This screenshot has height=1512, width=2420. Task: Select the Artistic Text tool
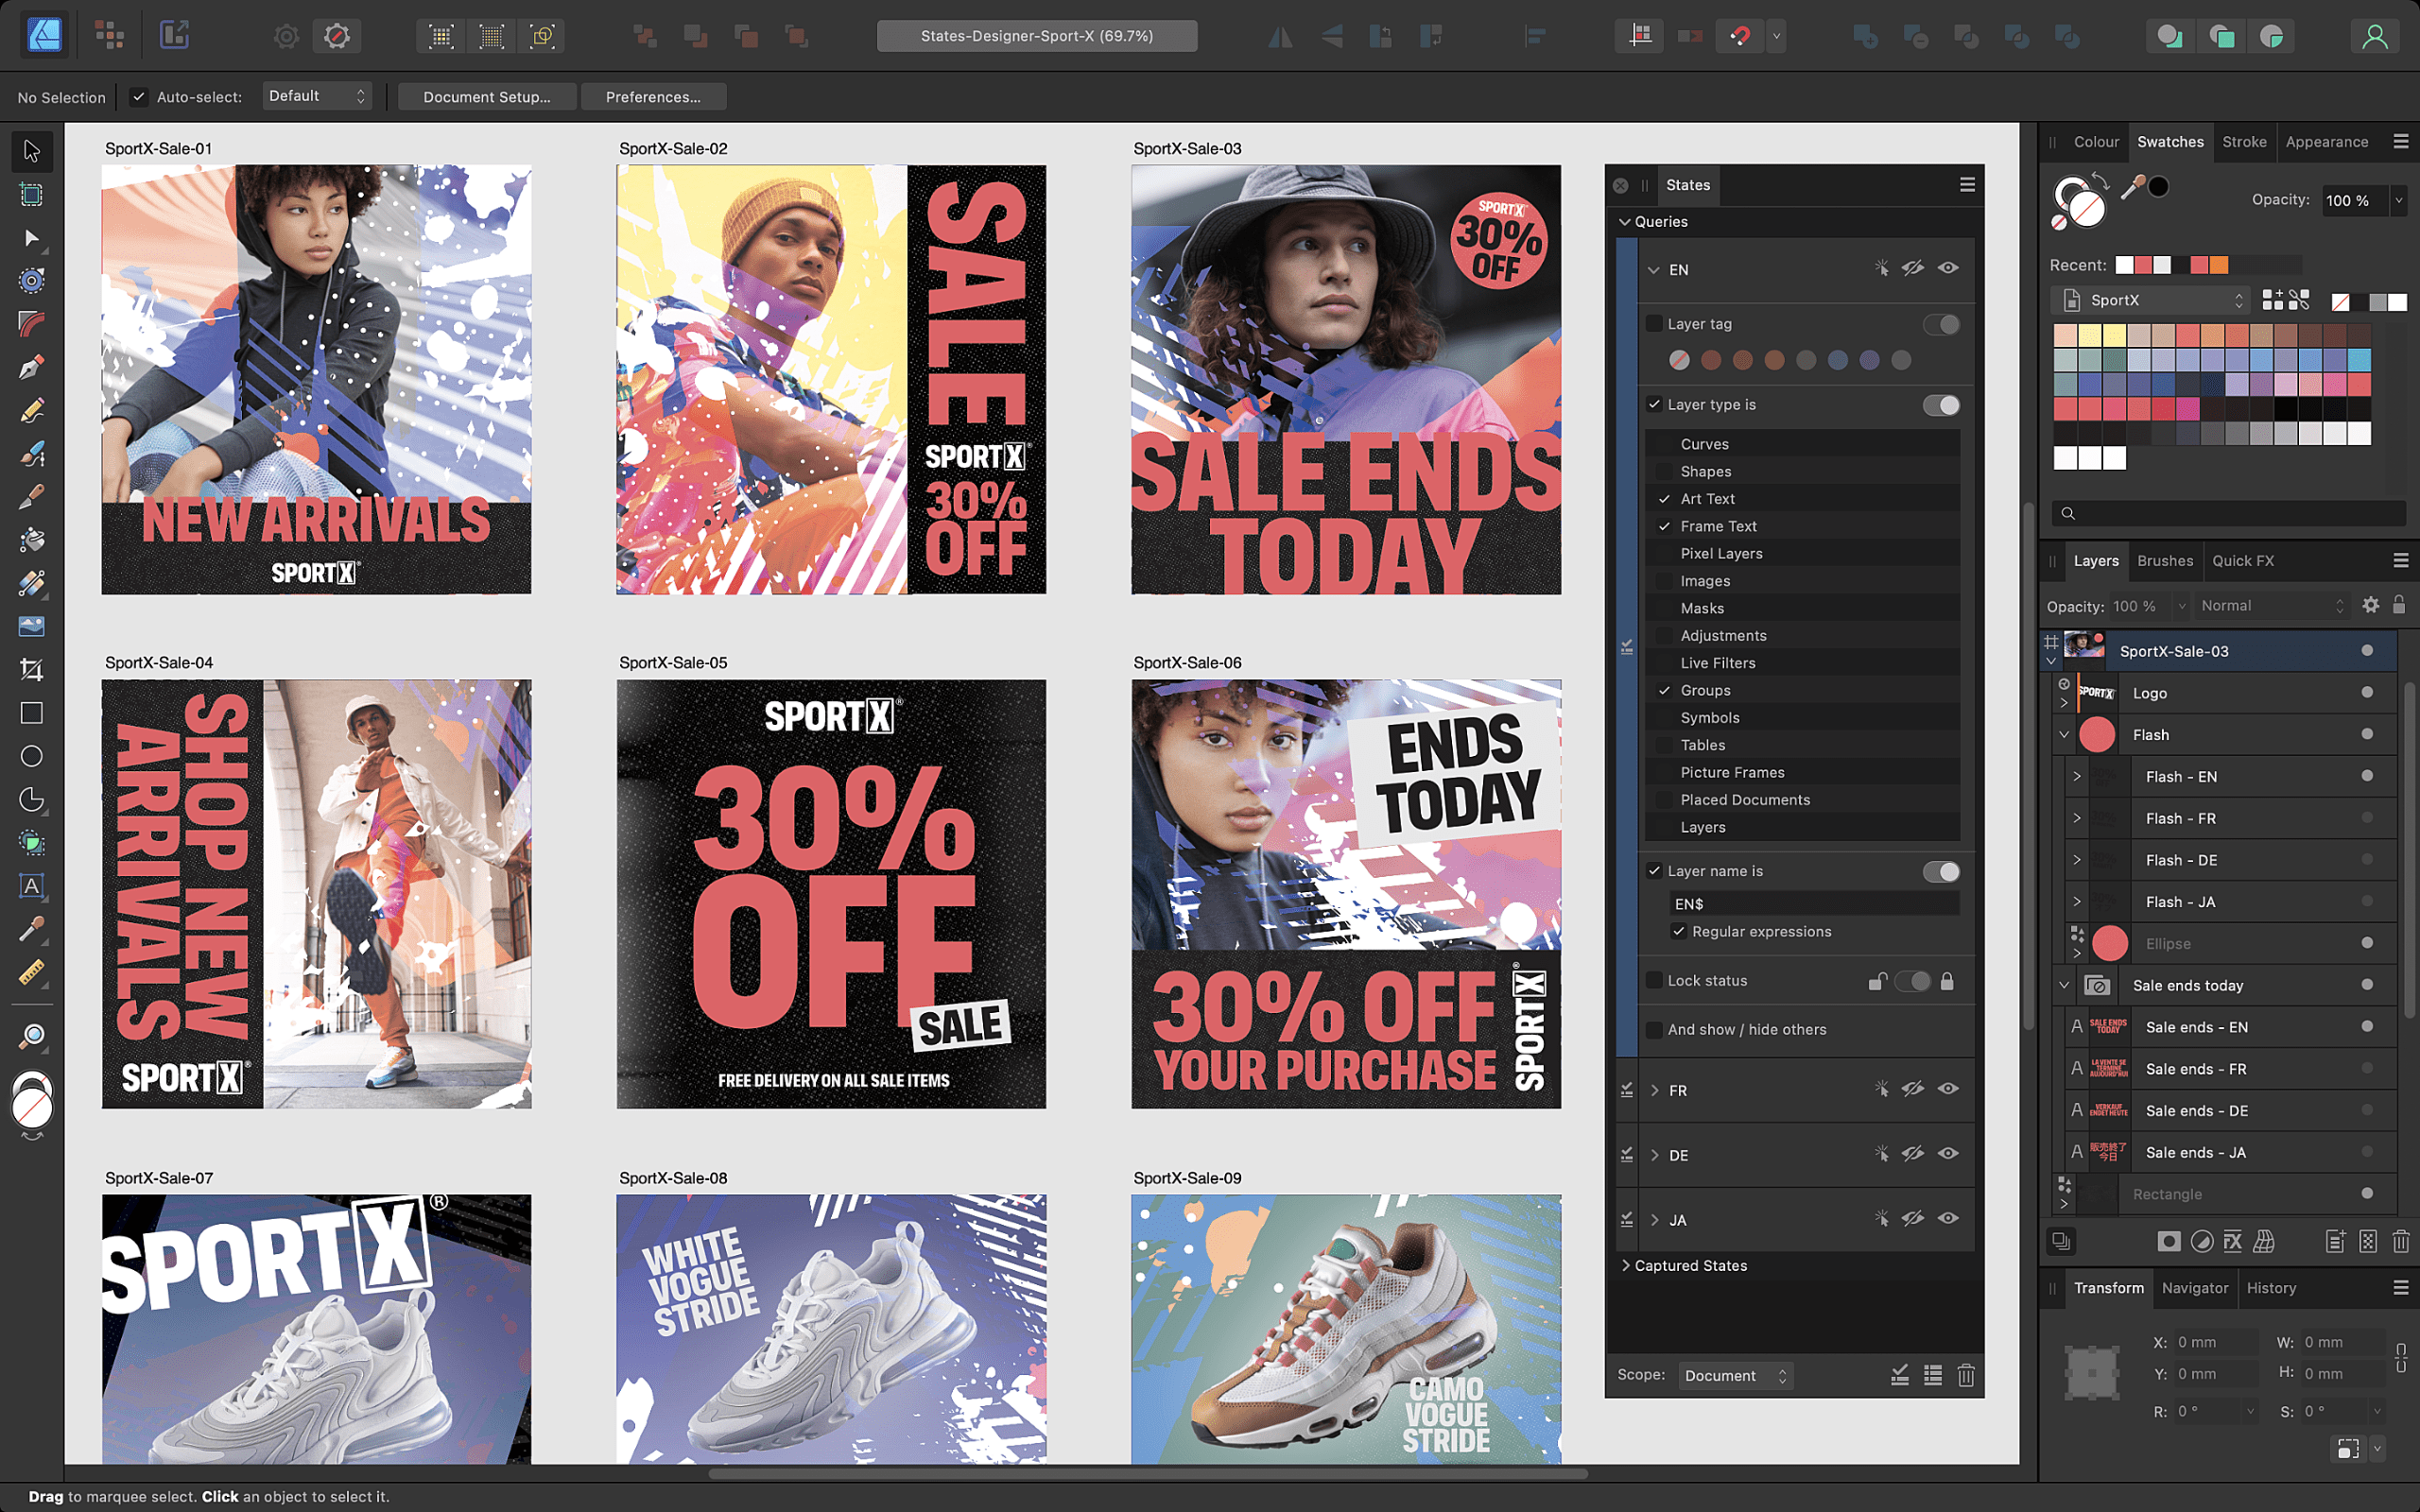(x=31, y=886)
